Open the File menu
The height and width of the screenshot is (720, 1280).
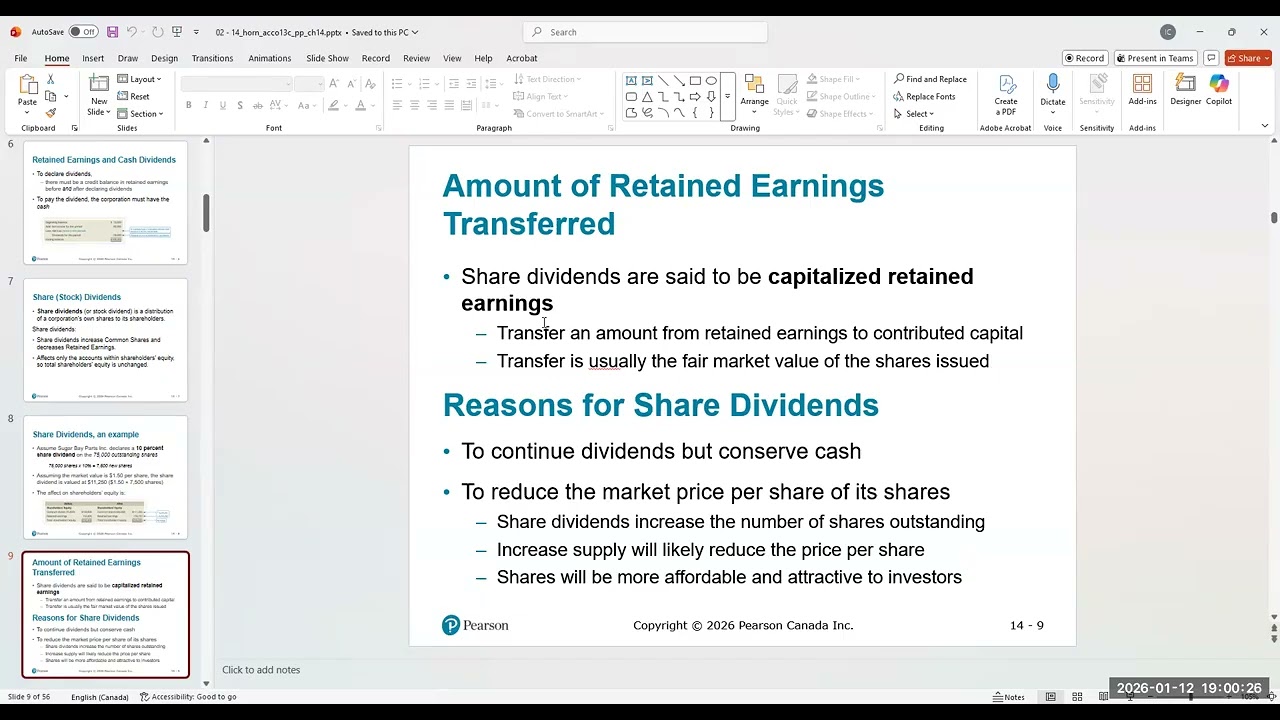point(20,58)
